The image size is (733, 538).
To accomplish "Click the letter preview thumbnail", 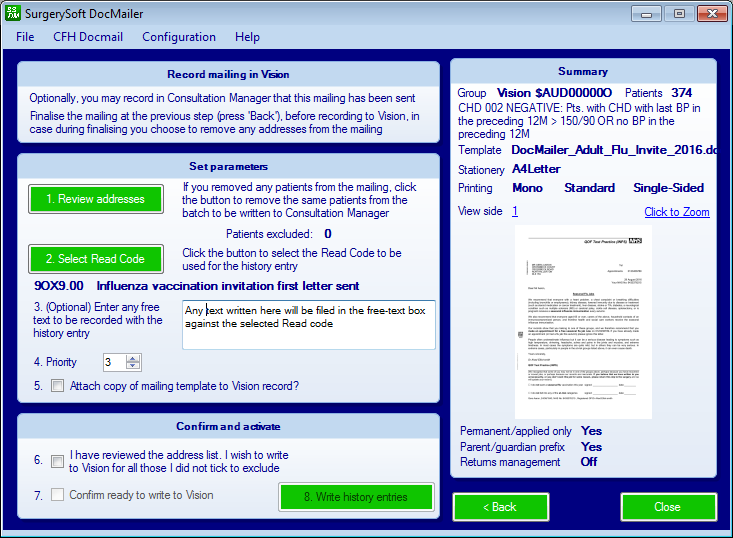I will tap(583, 322).
